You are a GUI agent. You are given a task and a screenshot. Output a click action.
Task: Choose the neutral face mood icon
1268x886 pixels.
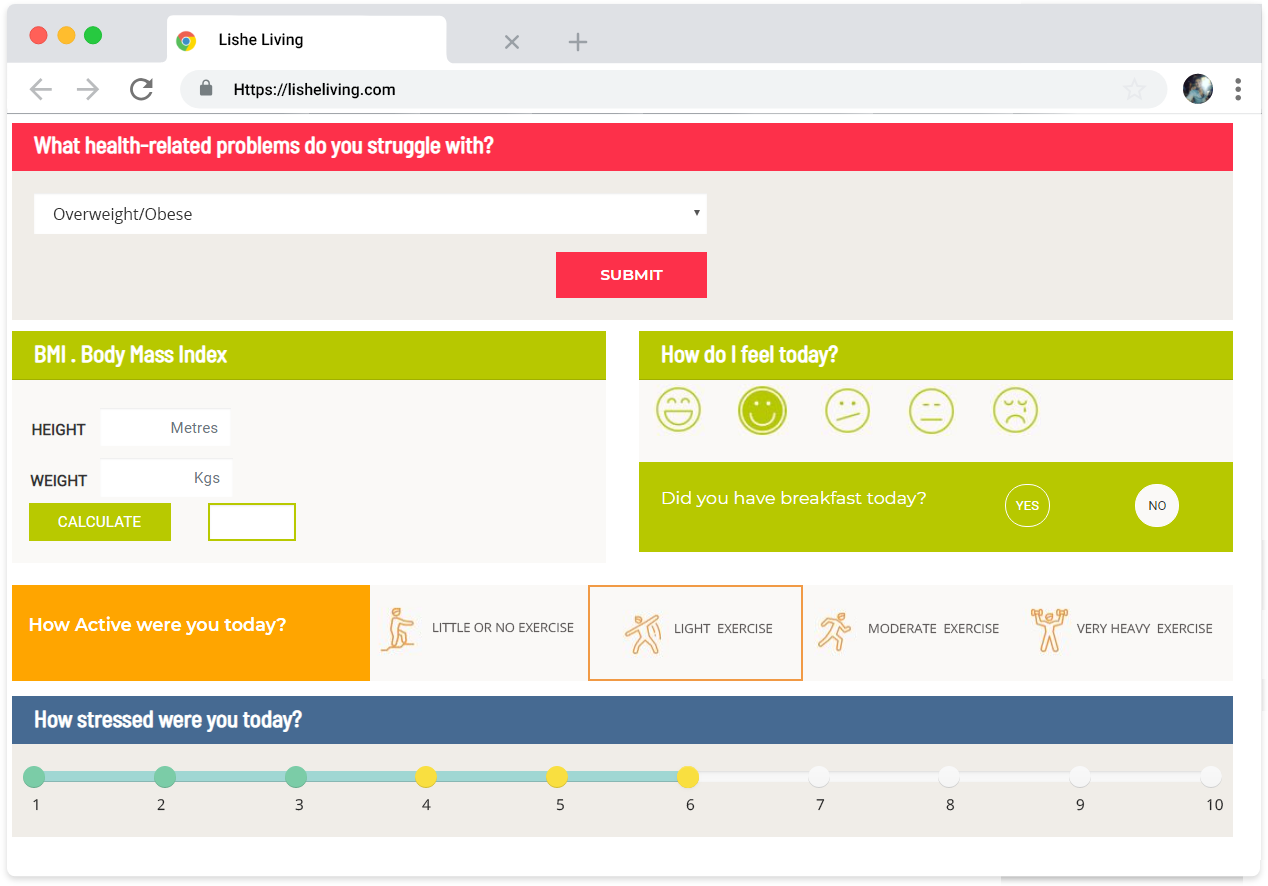(x=931, y=410)
